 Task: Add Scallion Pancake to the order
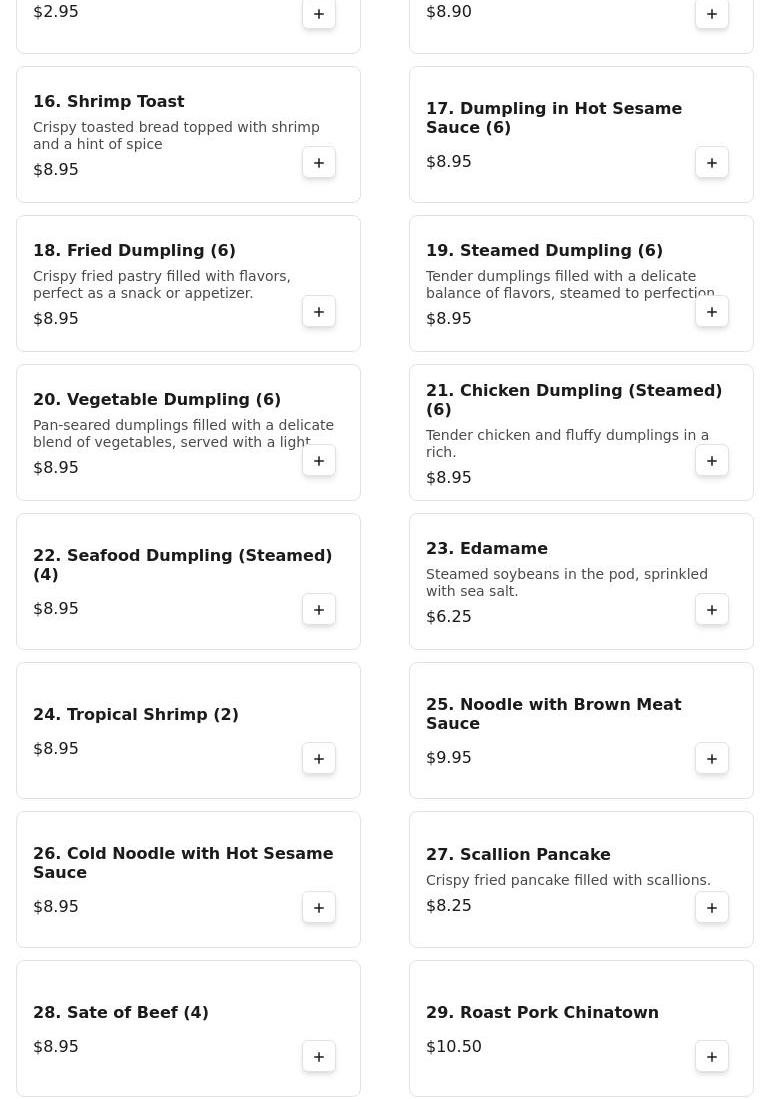tap(712, 908)
